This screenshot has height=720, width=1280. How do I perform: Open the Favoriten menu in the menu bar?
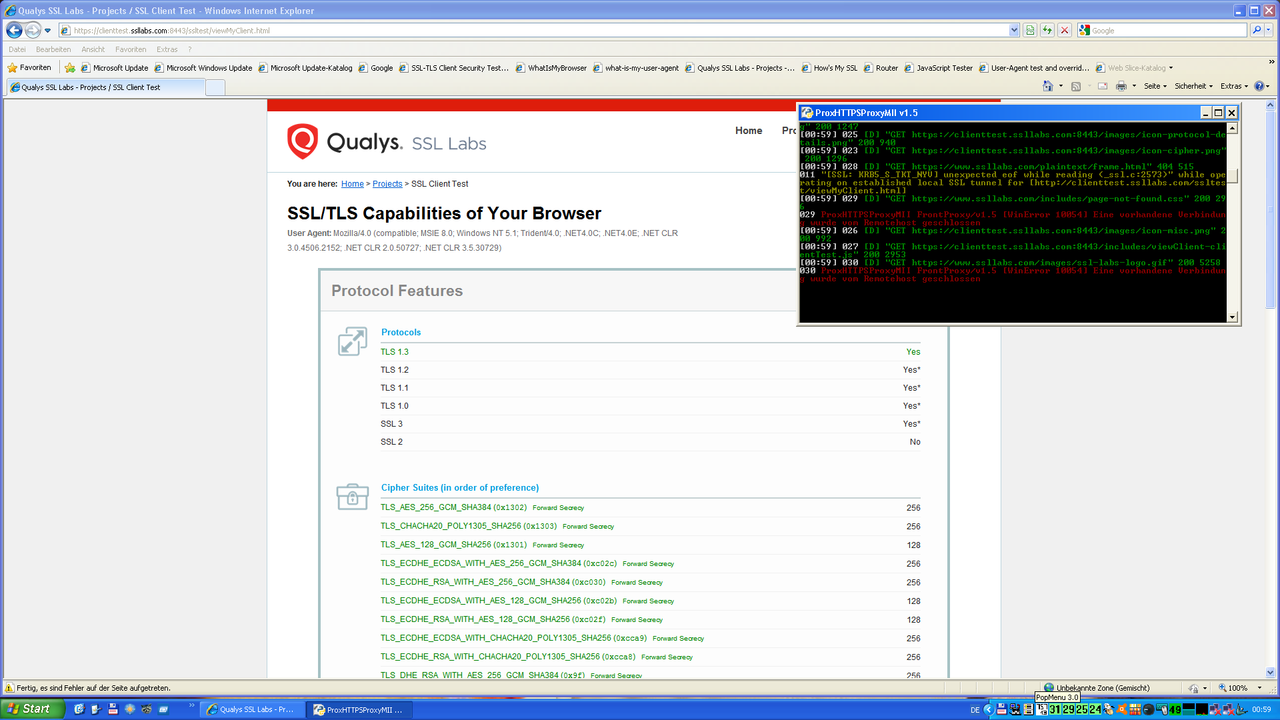pos(131,49)
